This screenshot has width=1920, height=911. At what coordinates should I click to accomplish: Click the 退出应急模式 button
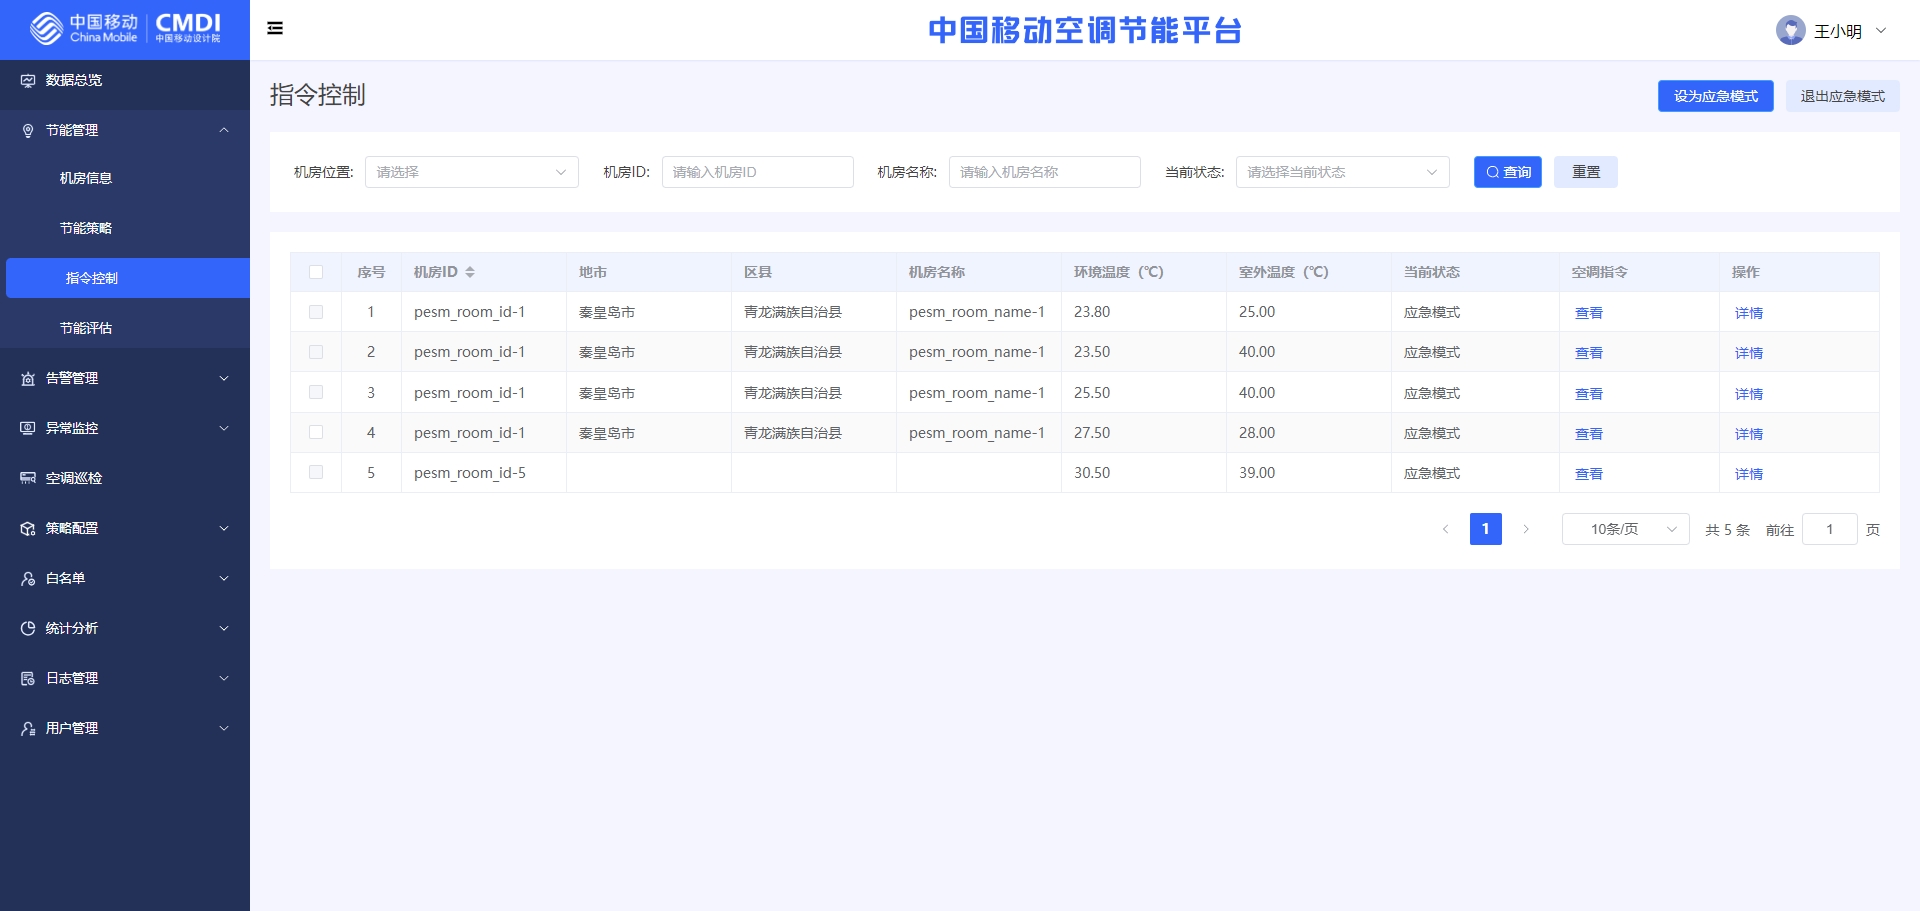[1843, 96]
